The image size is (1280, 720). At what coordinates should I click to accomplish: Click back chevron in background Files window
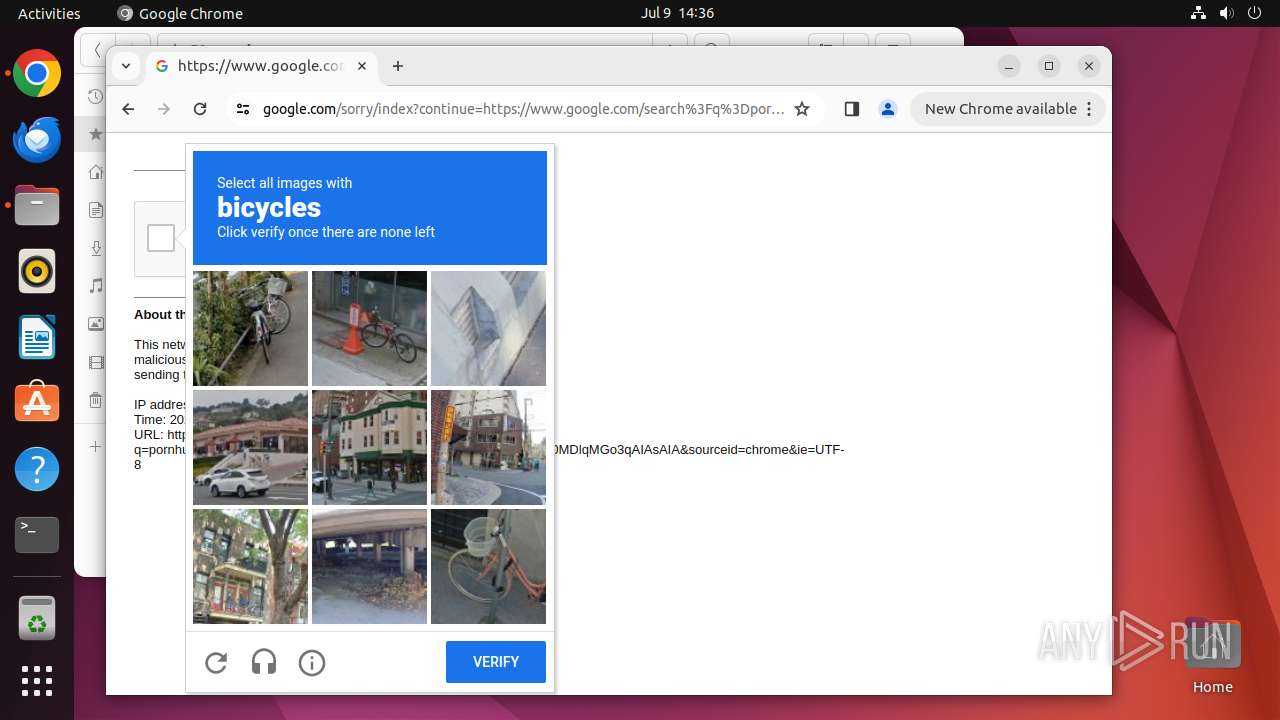pyautogui.click(x=96, y=50)
